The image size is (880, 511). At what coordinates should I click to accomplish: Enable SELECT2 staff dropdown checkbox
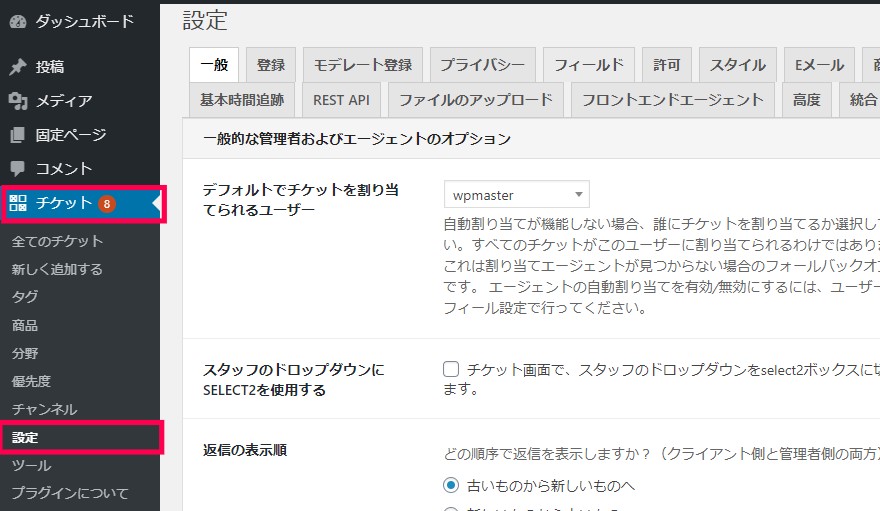click(x=451, y=369)
